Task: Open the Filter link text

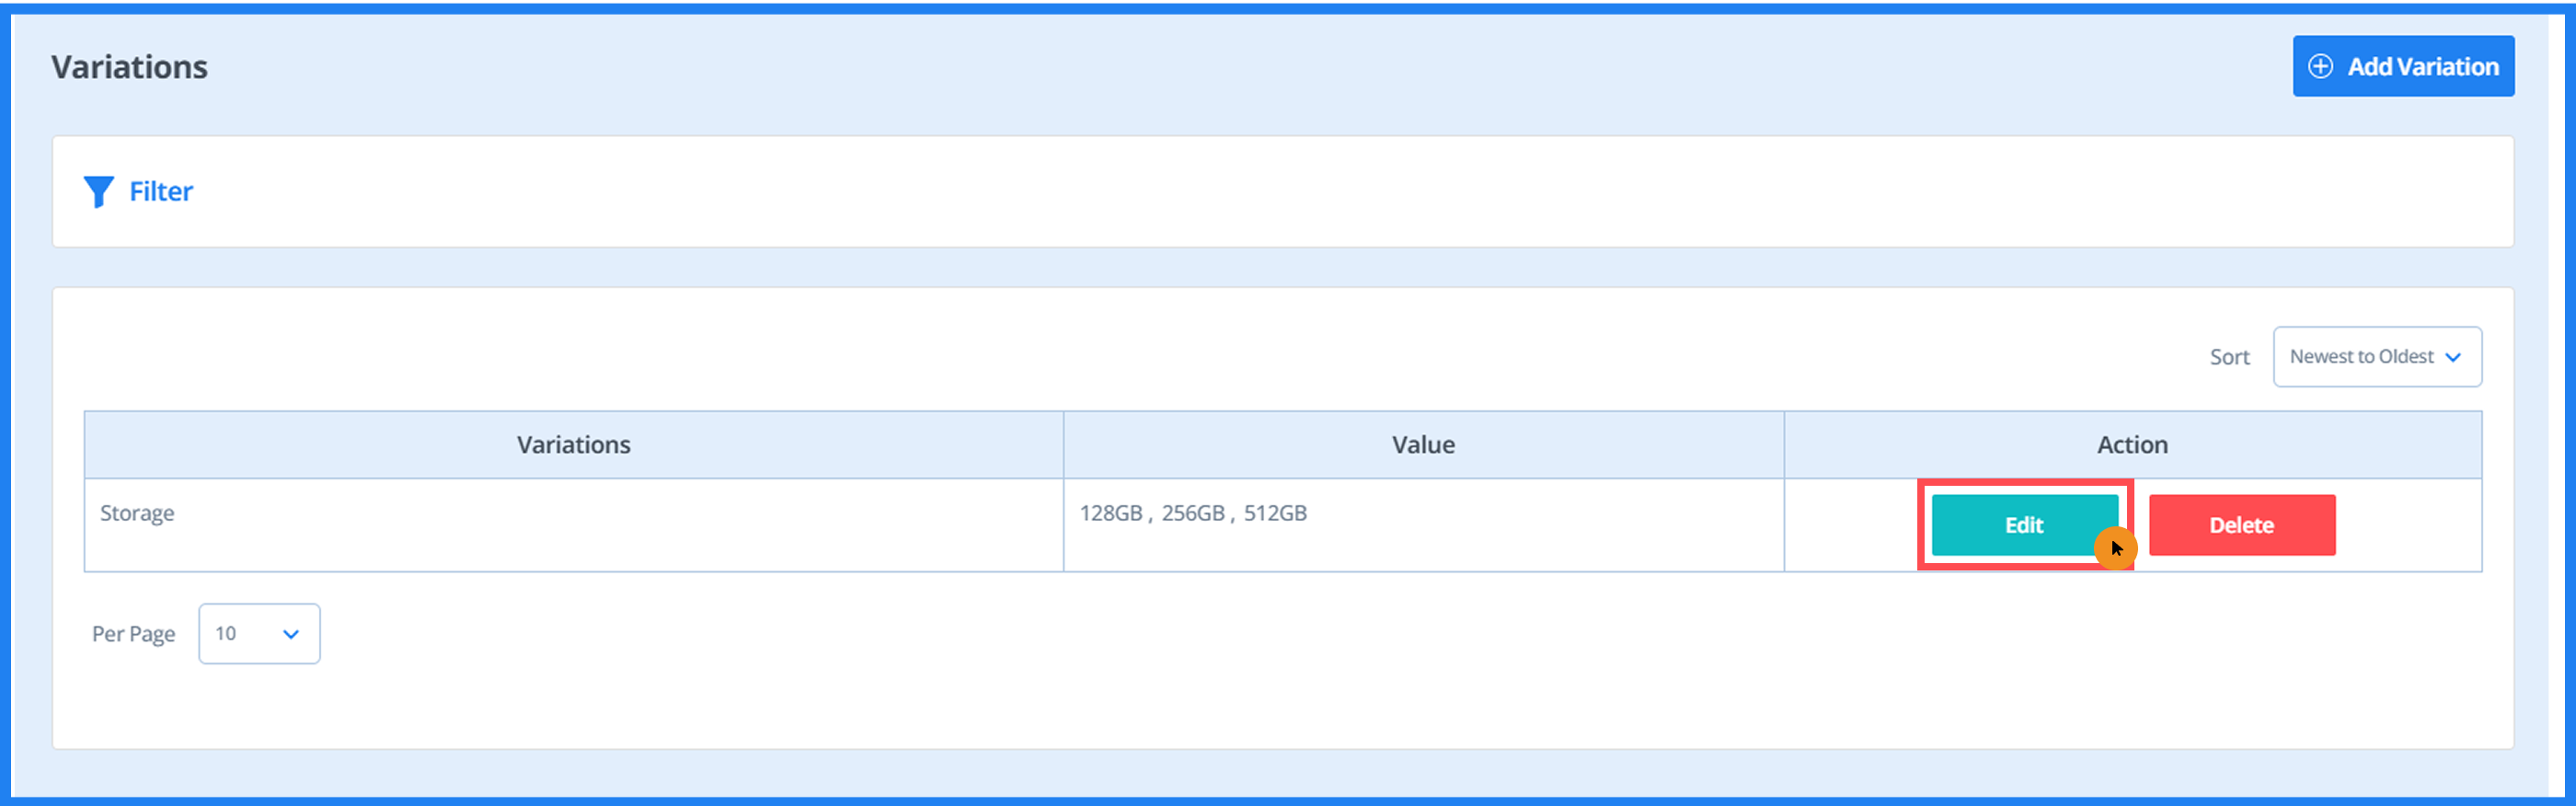Action: (x=161, y=191)
